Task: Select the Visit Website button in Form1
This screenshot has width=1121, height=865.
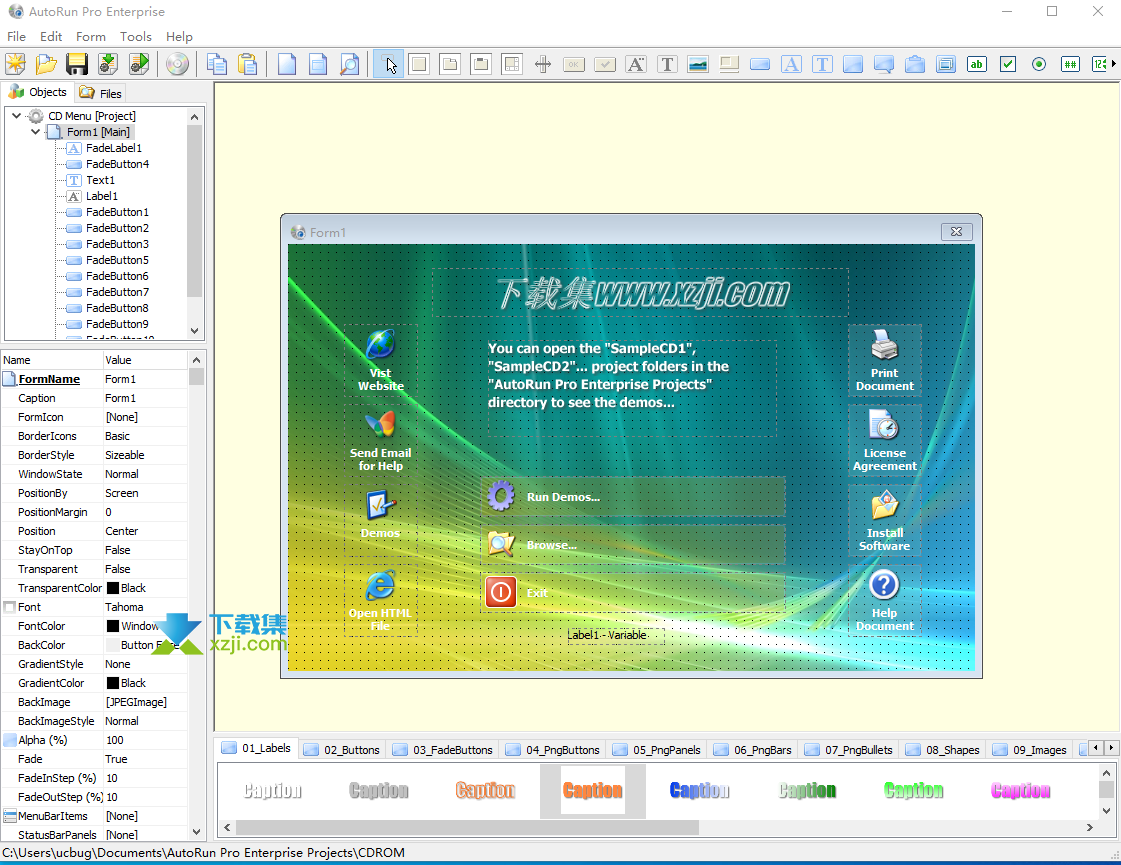Action: coord(380,360)
